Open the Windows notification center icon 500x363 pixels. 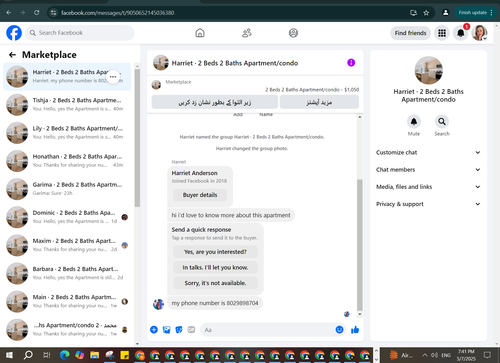pyautogui.click(x=487, y=355)
